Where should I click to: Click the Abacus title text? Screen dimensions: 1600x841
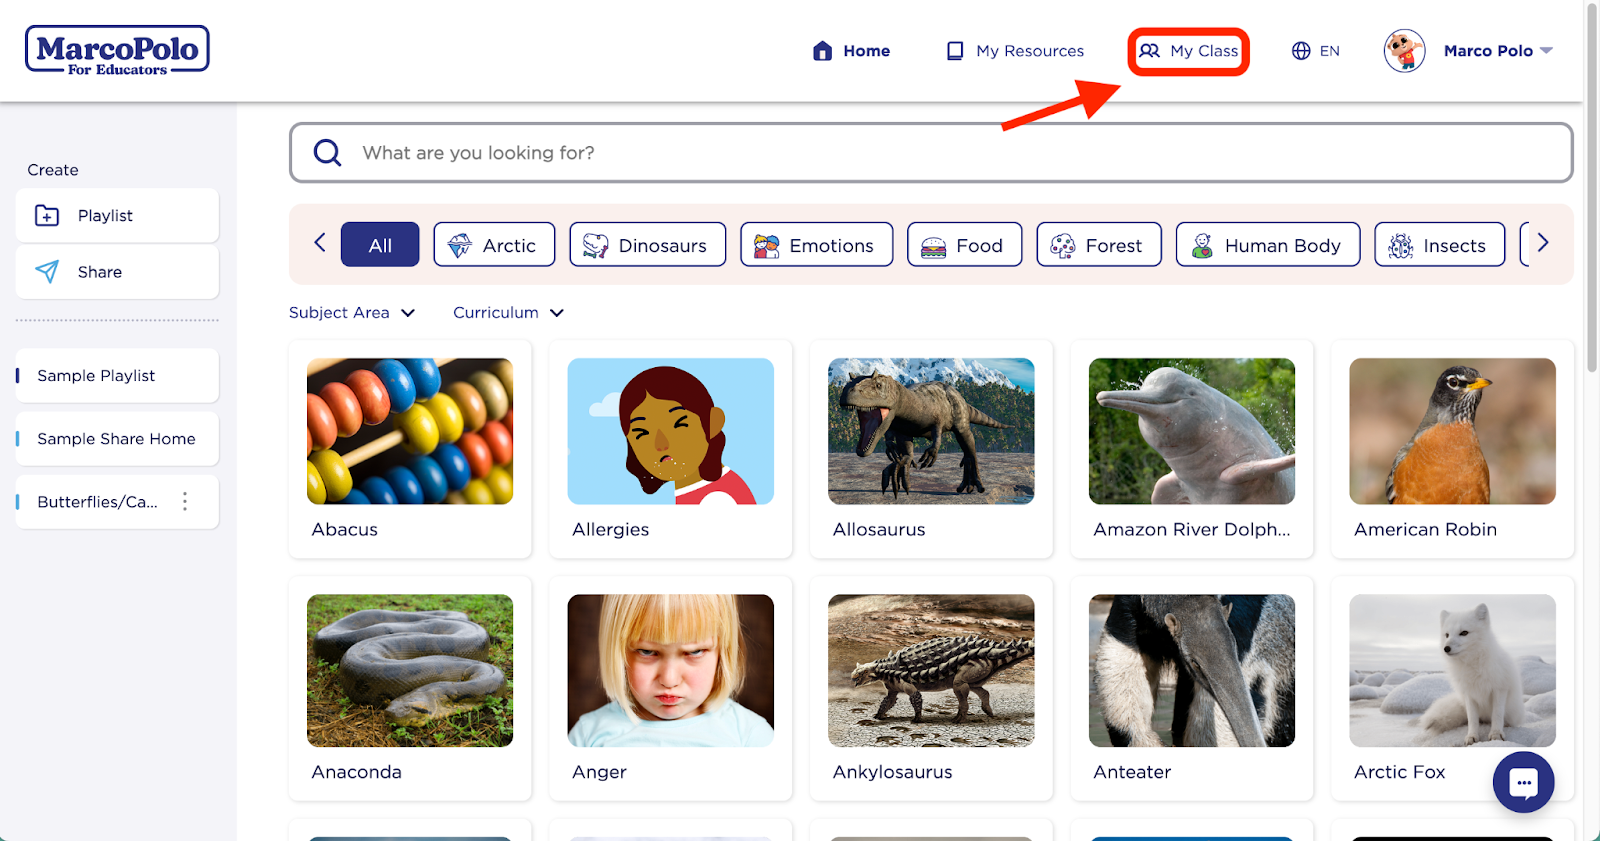coord(345,529)
